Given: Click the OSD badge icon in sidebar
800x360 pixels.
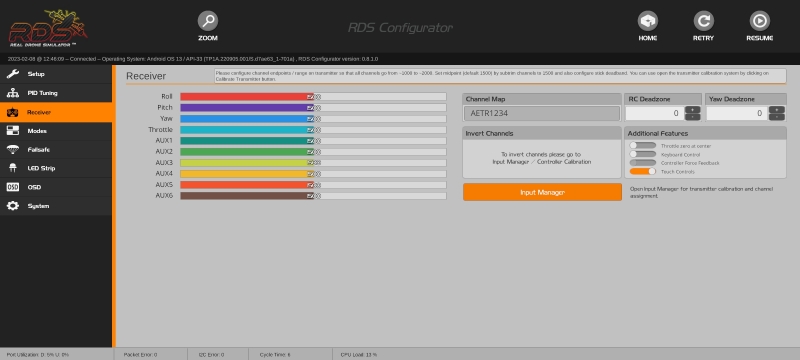Looking at the screenshot, I should click(x=13, y=187).
